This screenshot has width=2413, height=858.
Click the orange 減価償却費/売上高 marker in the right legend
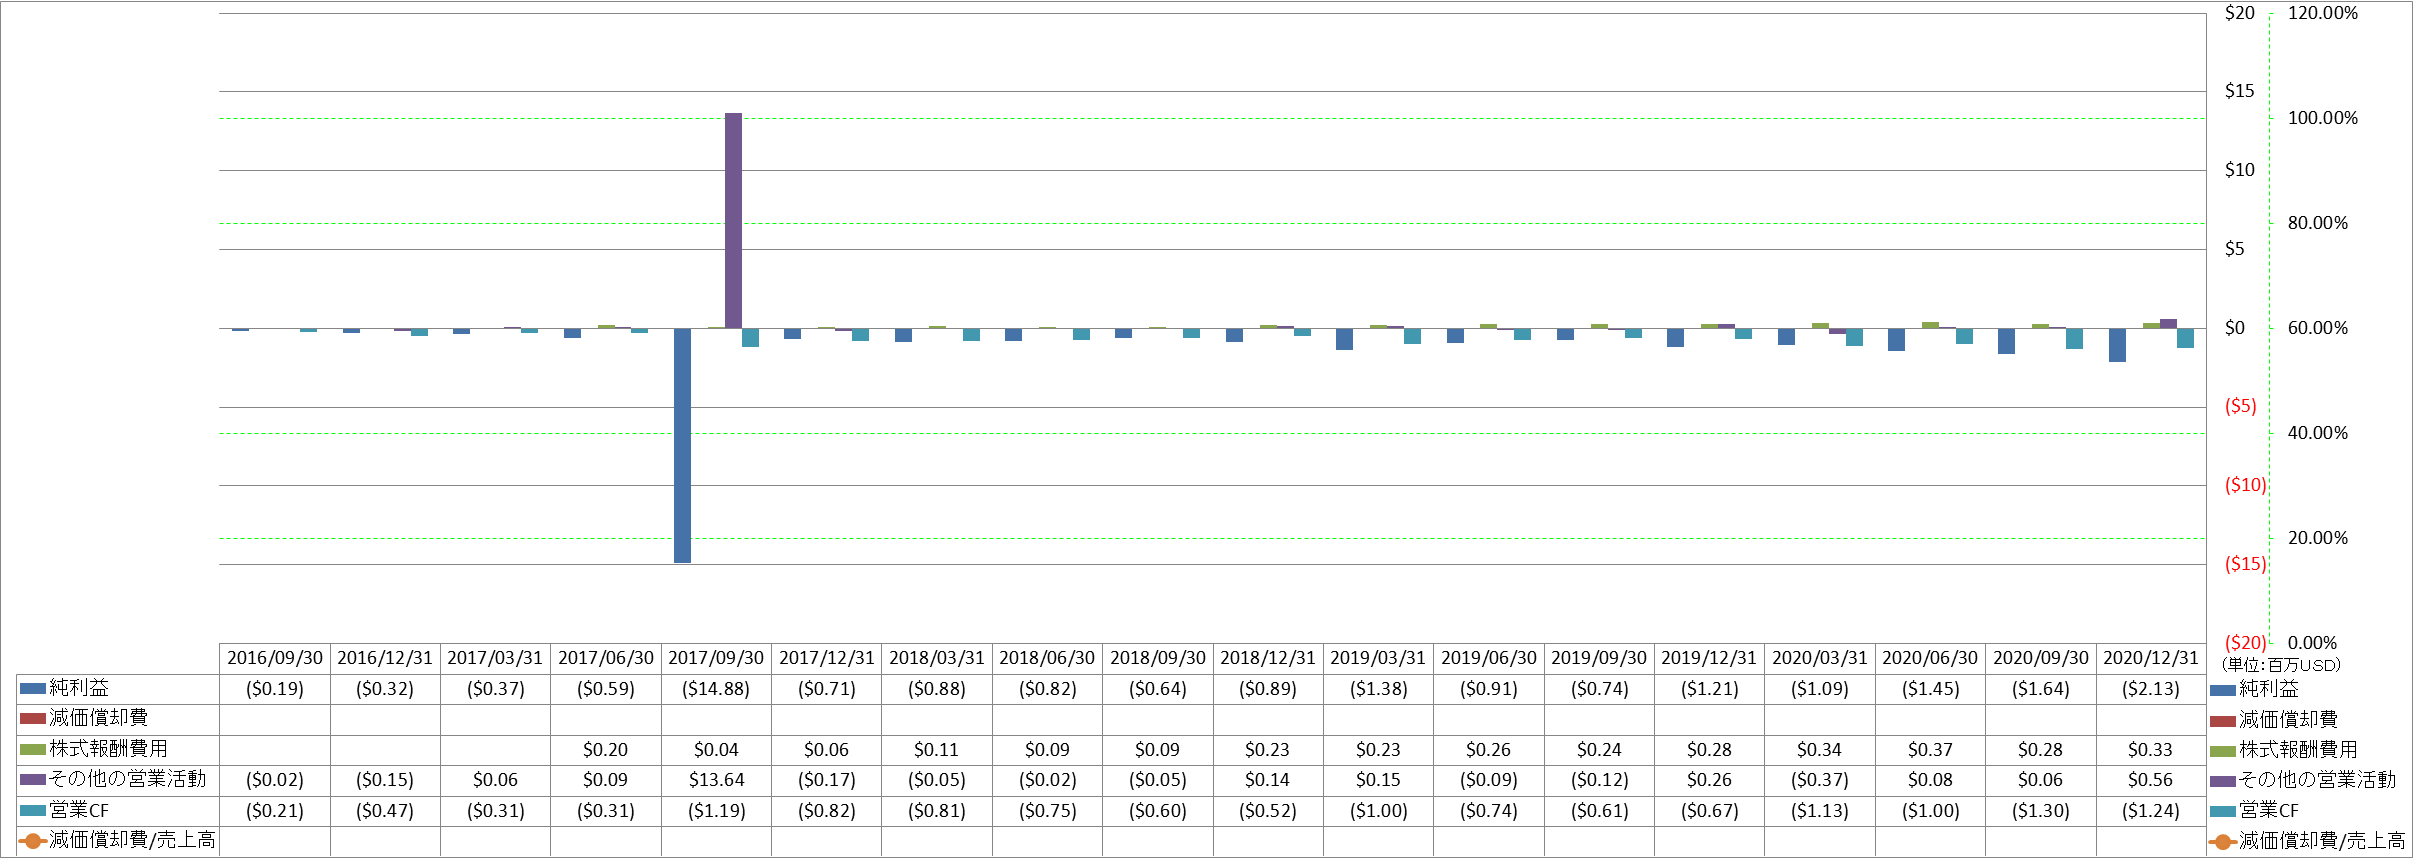[2222, 842]
